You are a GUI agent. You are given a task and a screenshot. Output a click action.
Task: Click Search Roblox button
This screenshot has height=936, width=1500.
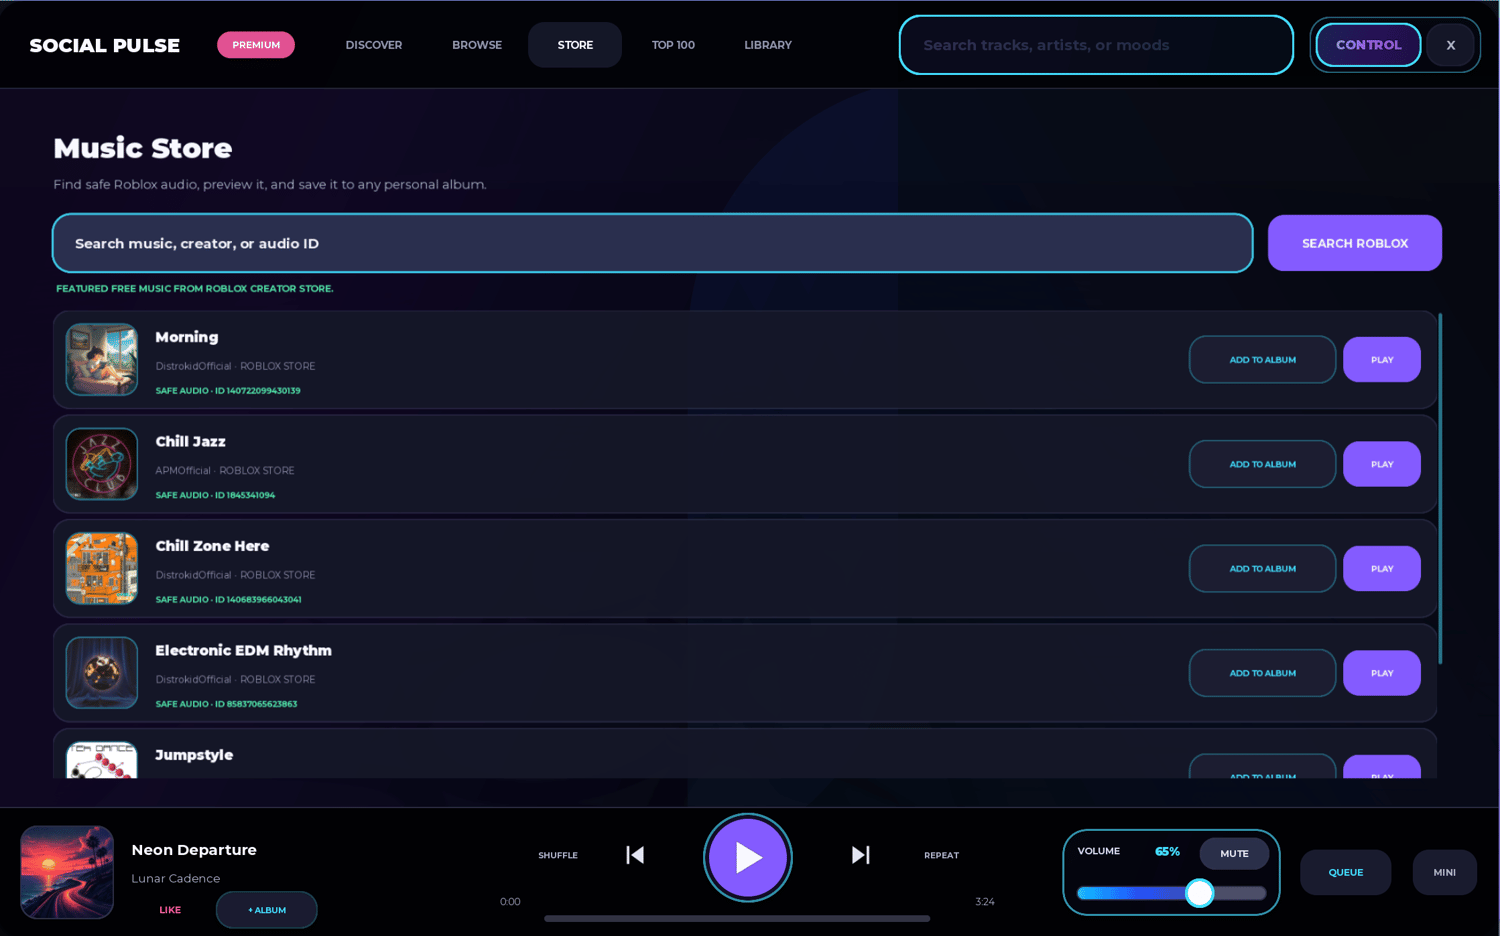[x=1354, y=243]
